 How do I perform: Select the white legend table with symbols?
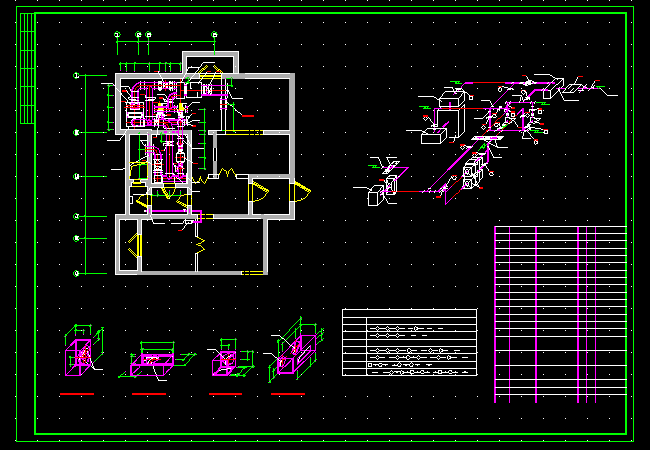point(409,343)
